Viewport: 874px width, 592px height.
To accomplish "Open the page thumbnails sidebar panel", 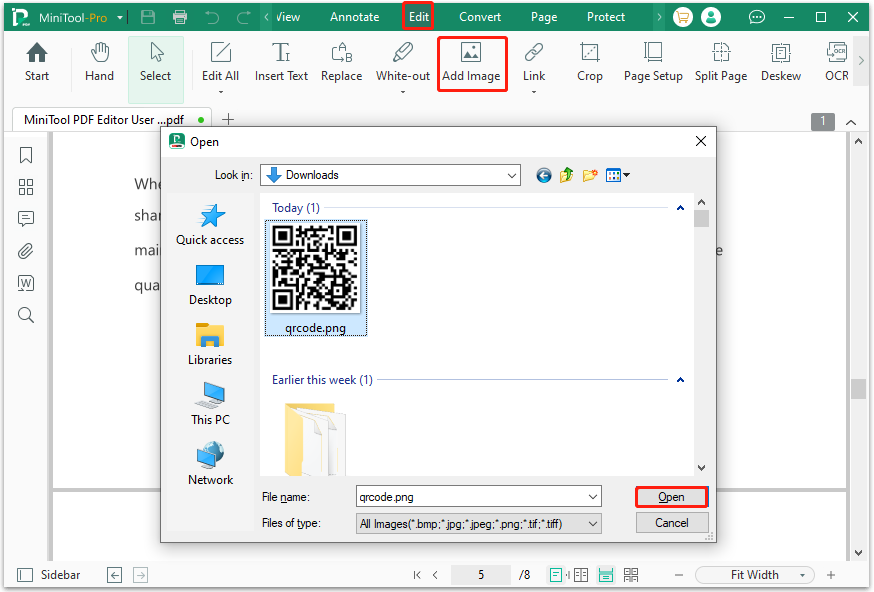I will pyautogui.click(x=26, y=187).
